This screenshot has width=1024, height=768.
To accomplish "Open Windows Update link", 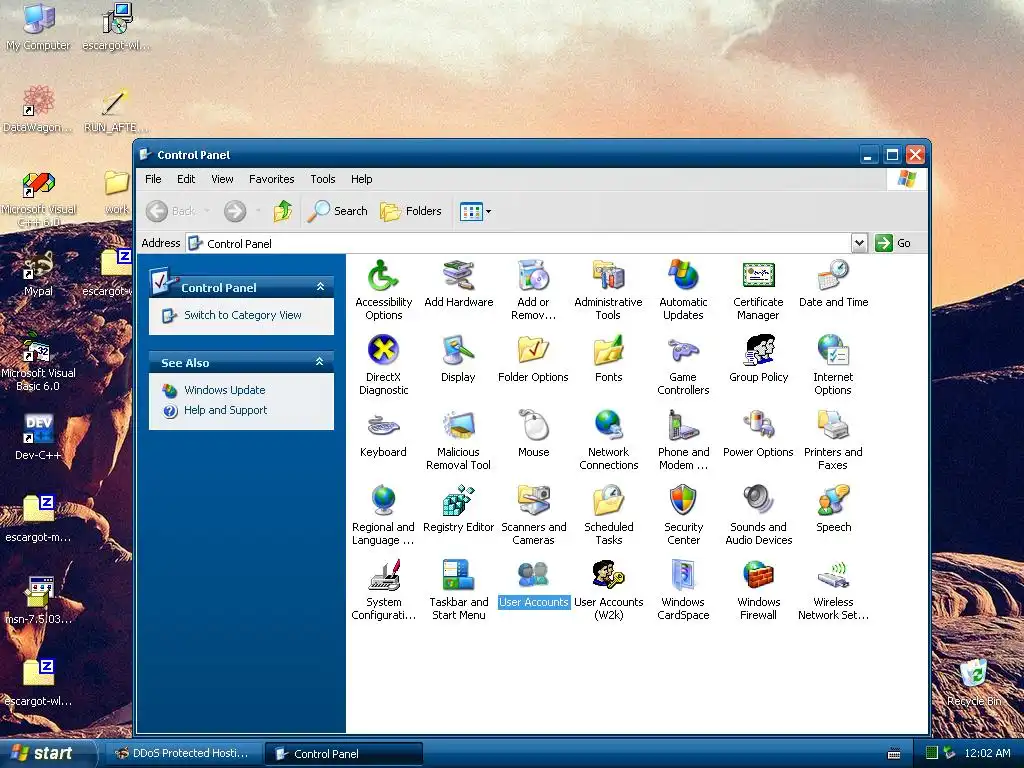I will (225, 390).
